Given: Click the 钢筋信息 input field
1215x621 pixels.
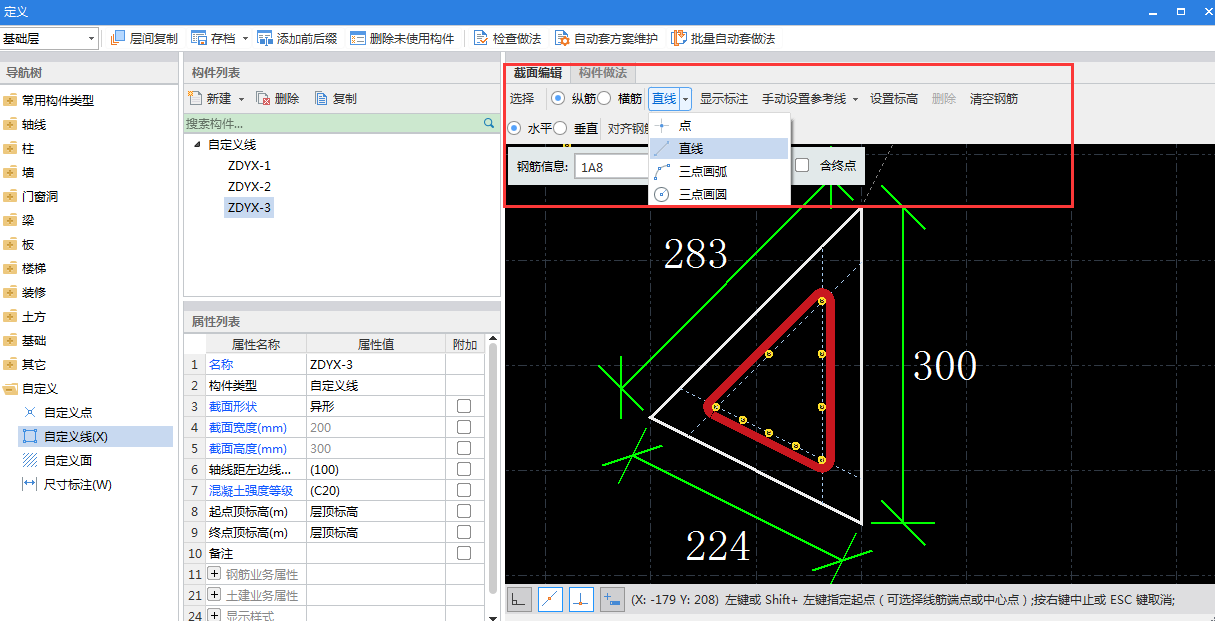Looking at the screenshot, I should (x=612, y=167).
